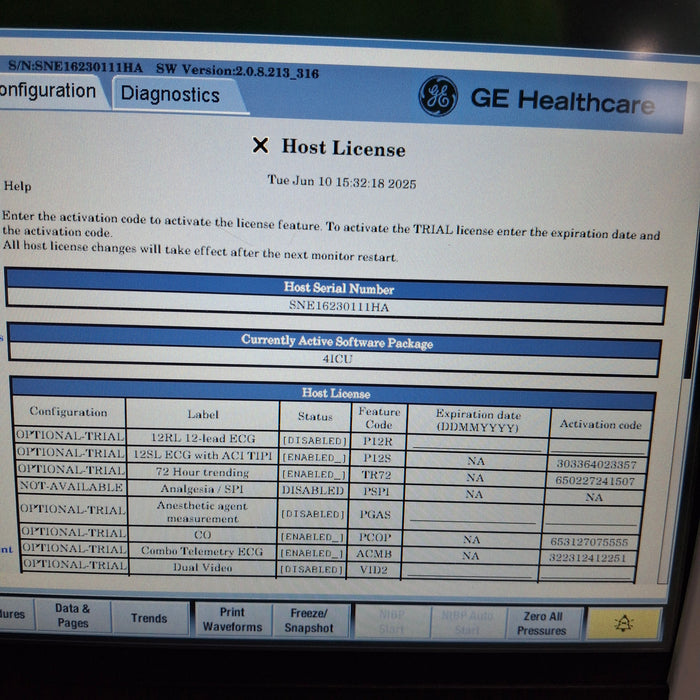The height and width of the screenshot is (700, 700).
Task: Click Print Waveforms
Action: click(x=232, y=619)
